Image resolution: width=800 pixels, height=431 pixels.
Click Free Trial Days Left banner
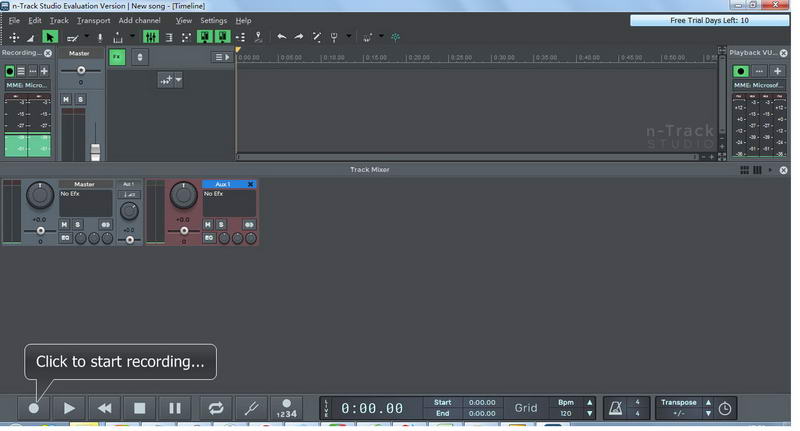[x=709, y=20]
